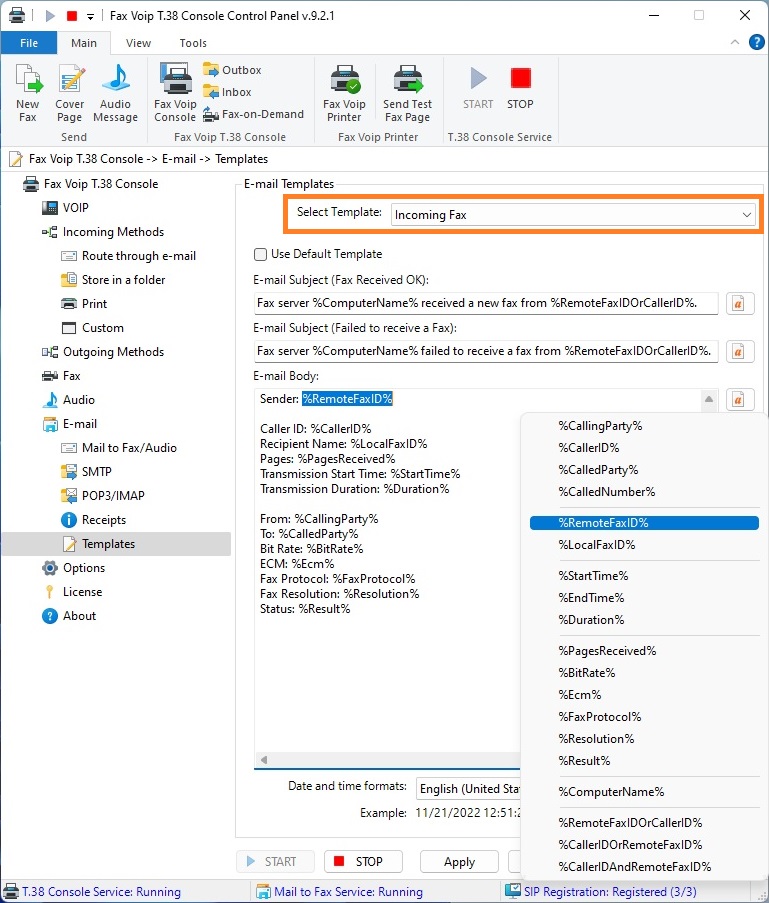769x903 pixels.
Task: Collapse the ribbon with the chevron
Action: (735, 42)
